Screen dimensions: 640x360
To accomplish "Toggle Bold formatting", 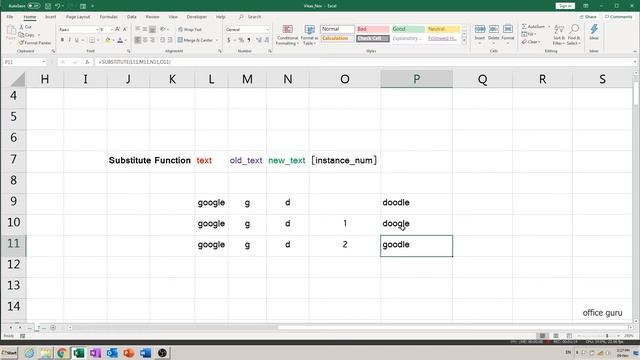I will point(62,40).
